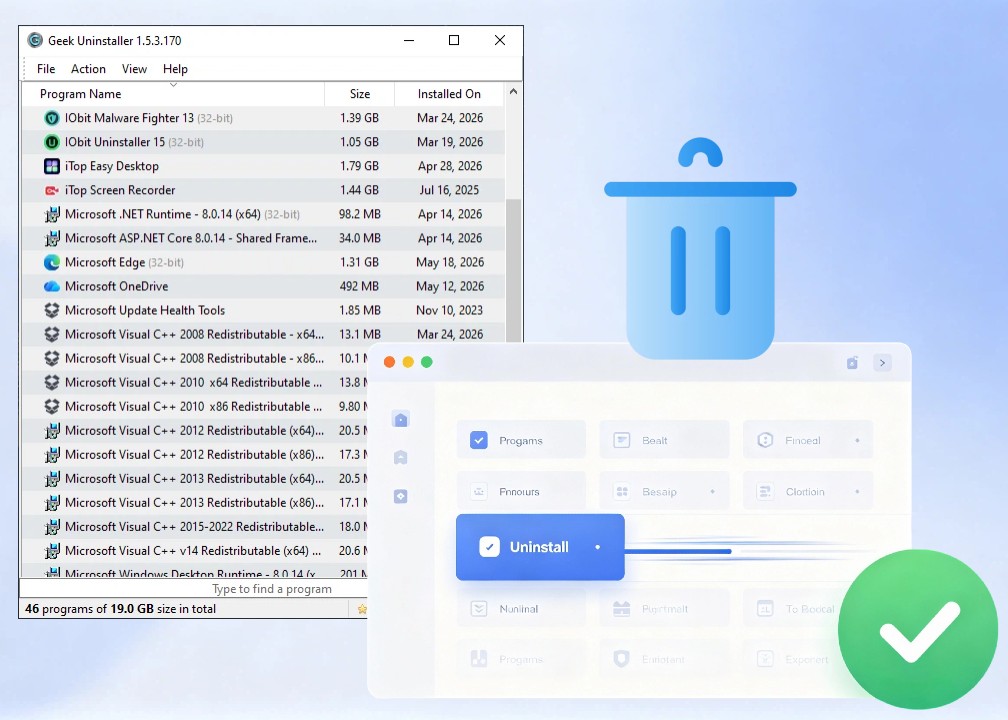Select Jul 16, 2025 install date
This screenshot has height=720, width=1008.
click(x=449, y=190)
